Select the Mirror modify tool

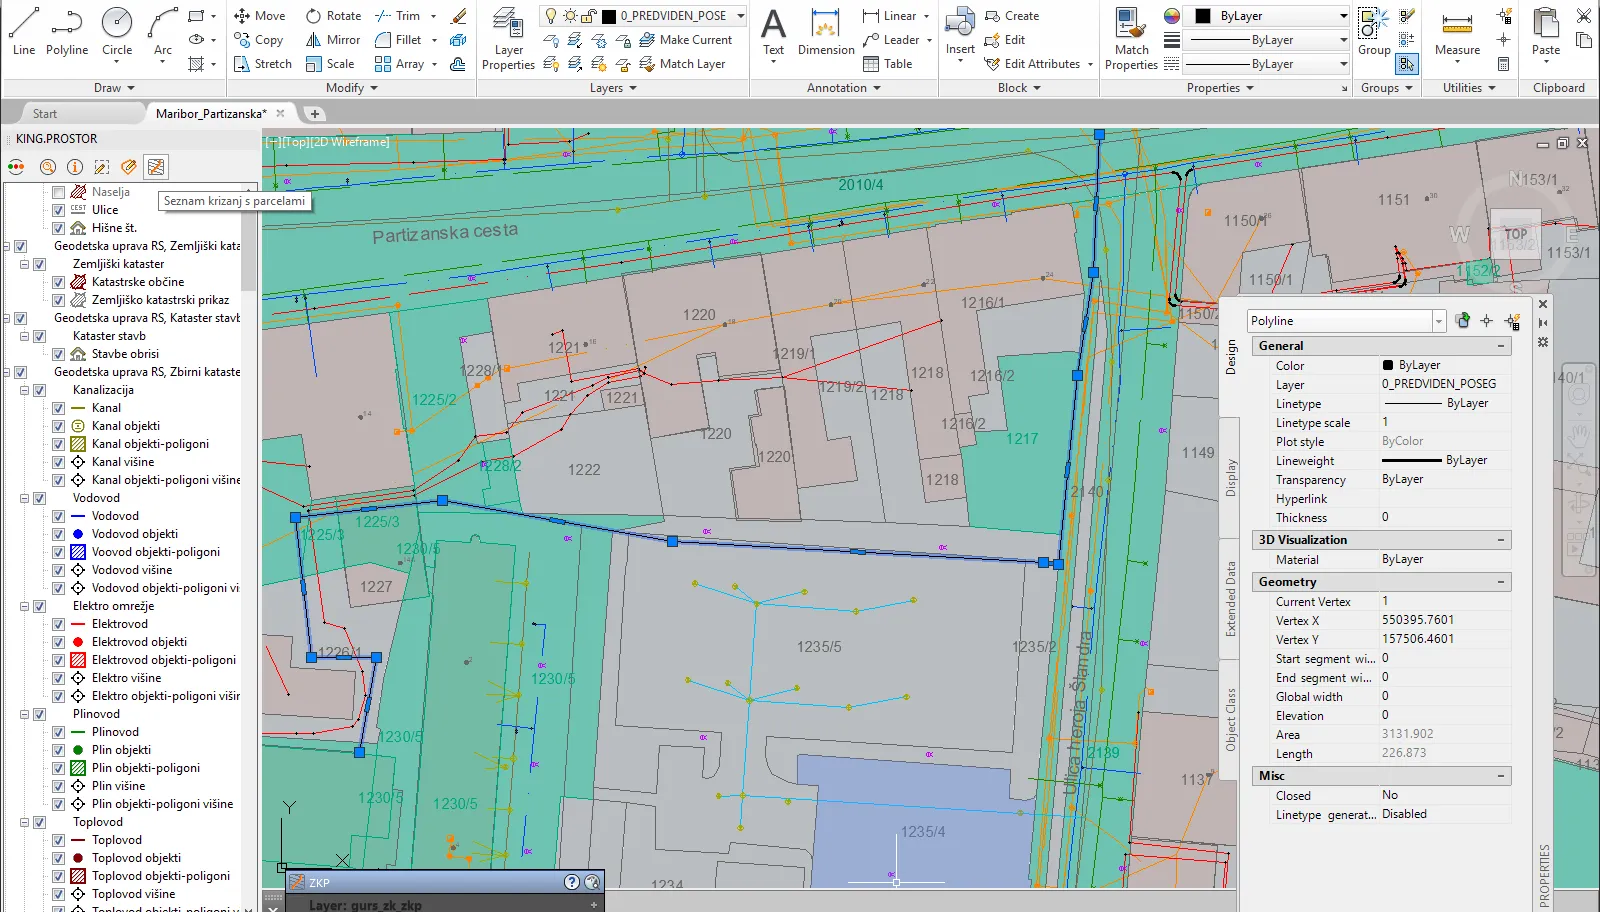coord(333,40)
